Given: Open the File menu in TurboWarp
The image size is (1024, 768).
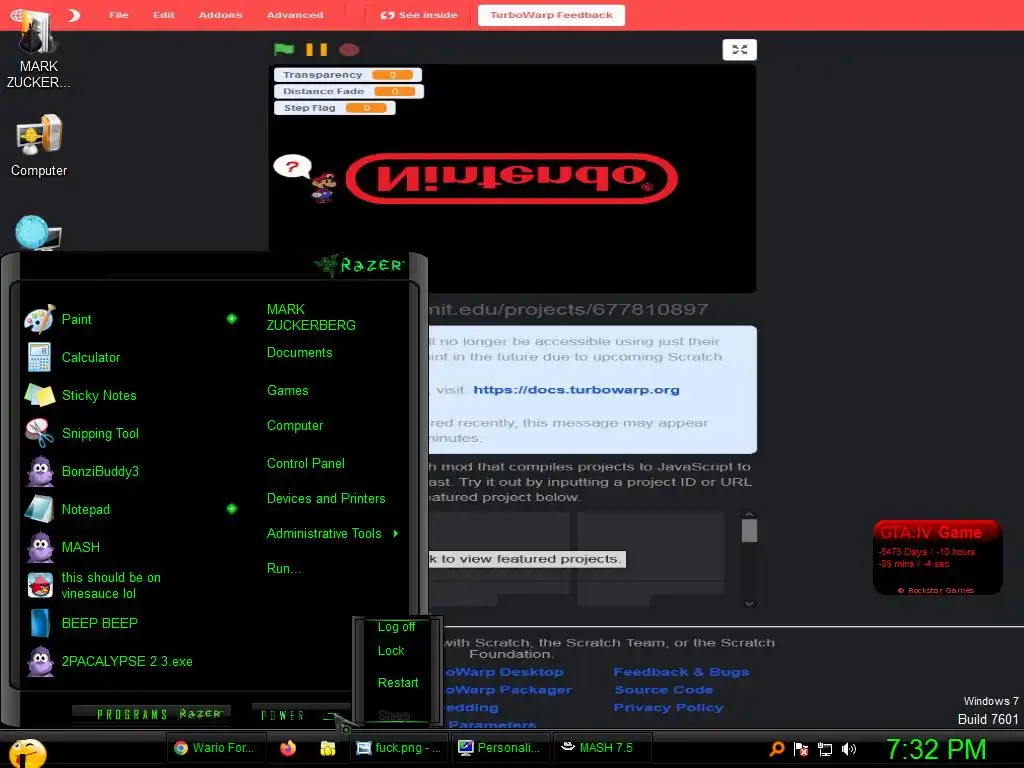Looking at the screenshot, I should click(x=118, y=14).
